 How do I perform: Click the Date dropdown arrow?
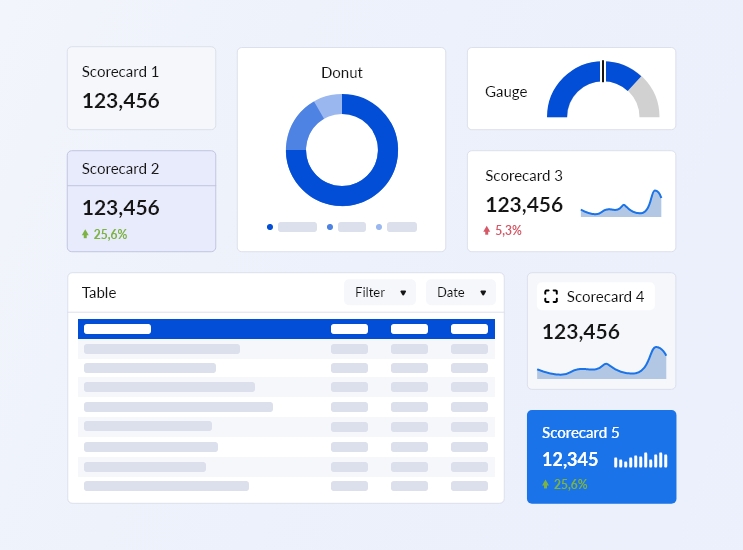(483, 293)
